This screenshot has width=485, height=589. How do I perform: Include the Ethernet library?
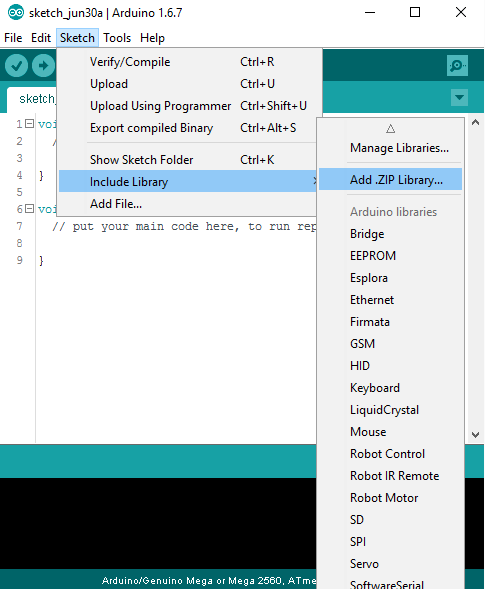tap(390, 300)
